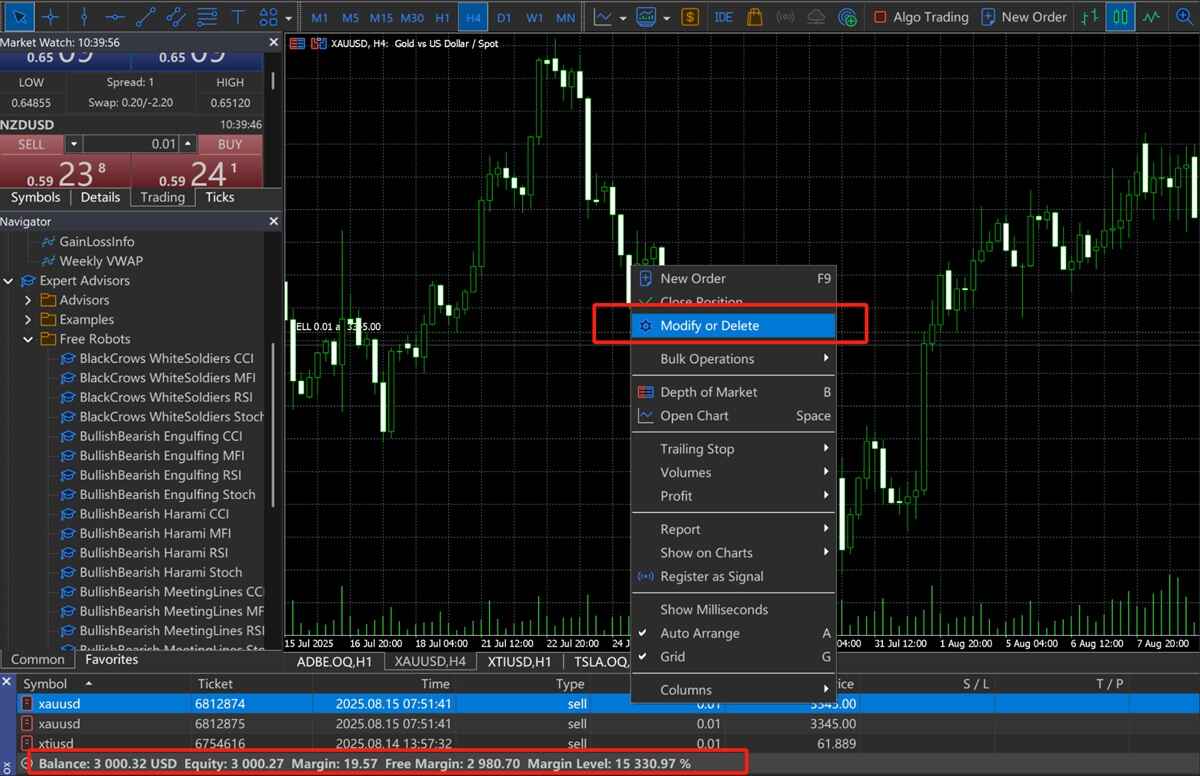Click the chart type line icon
This screenshot has height=776, width=1200.
pyautogui.click(x=603, y=17)
